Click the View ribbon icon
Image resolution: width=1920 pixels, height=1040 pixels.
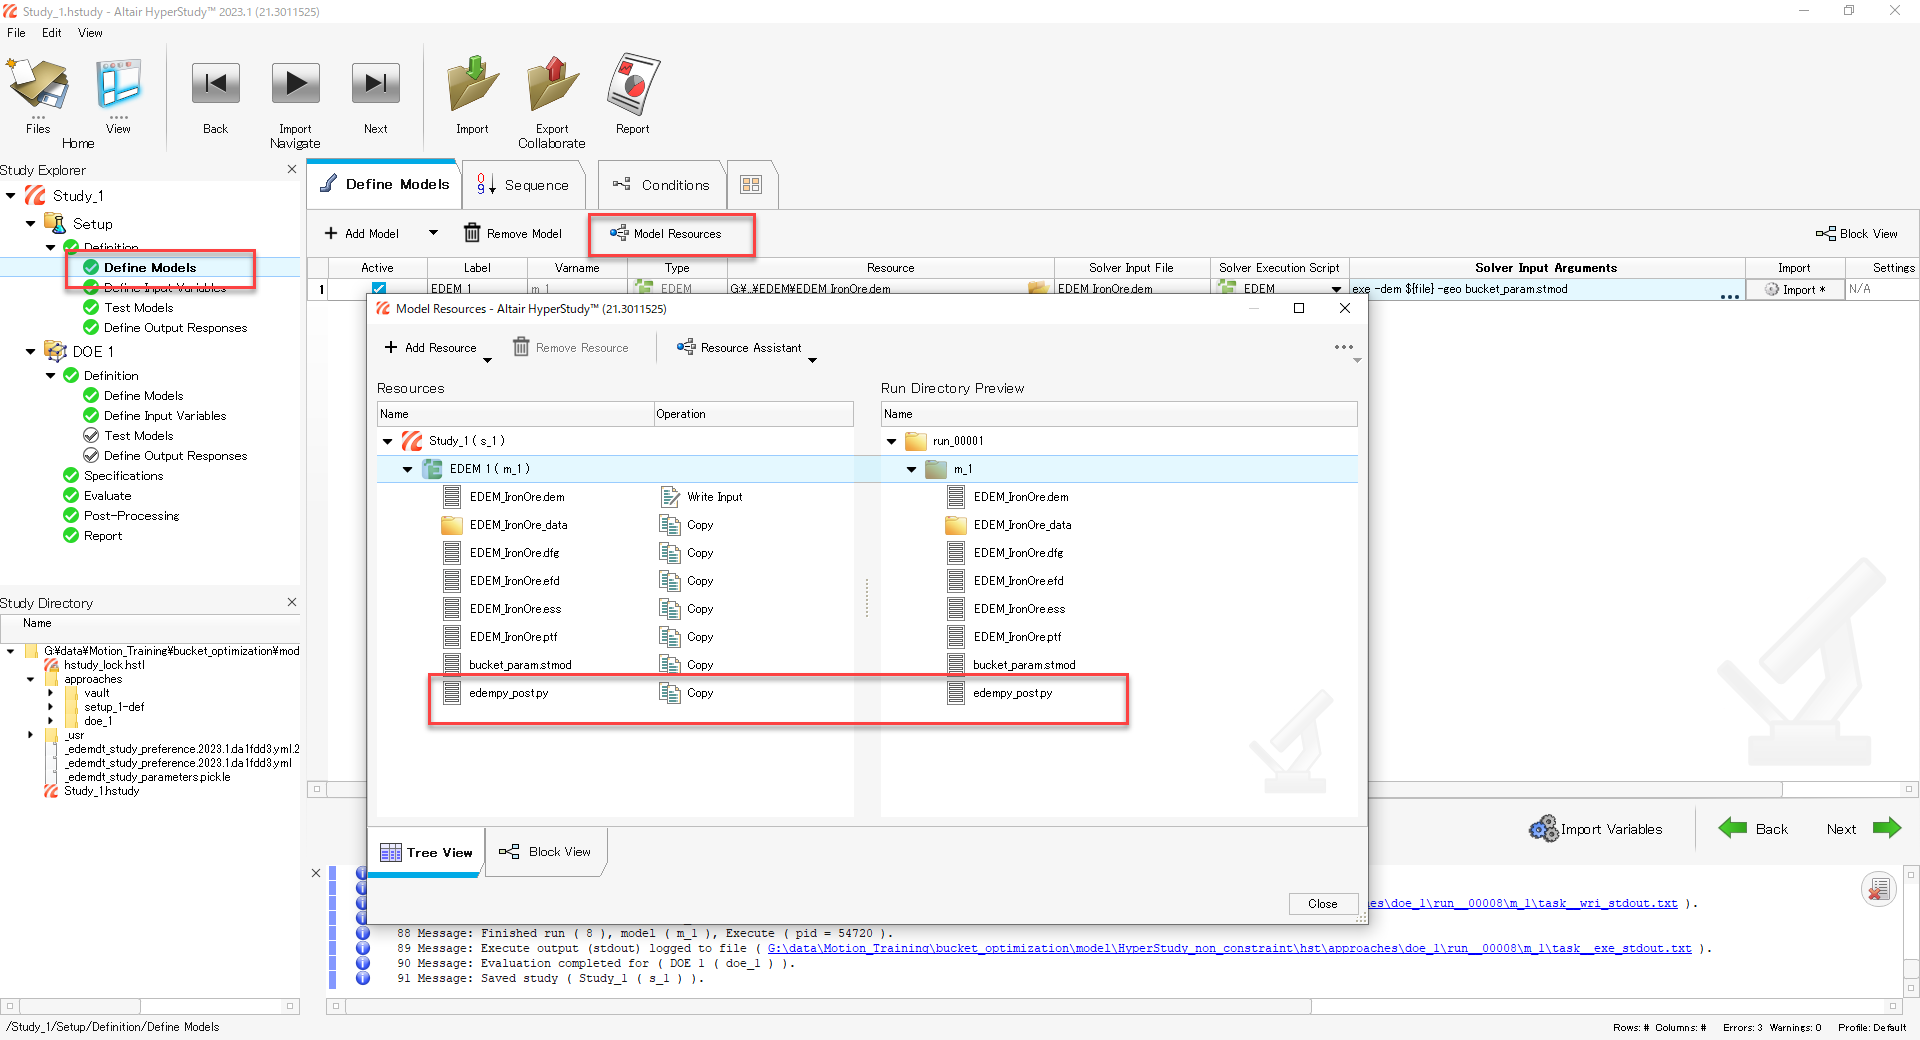tap(118, 84)
